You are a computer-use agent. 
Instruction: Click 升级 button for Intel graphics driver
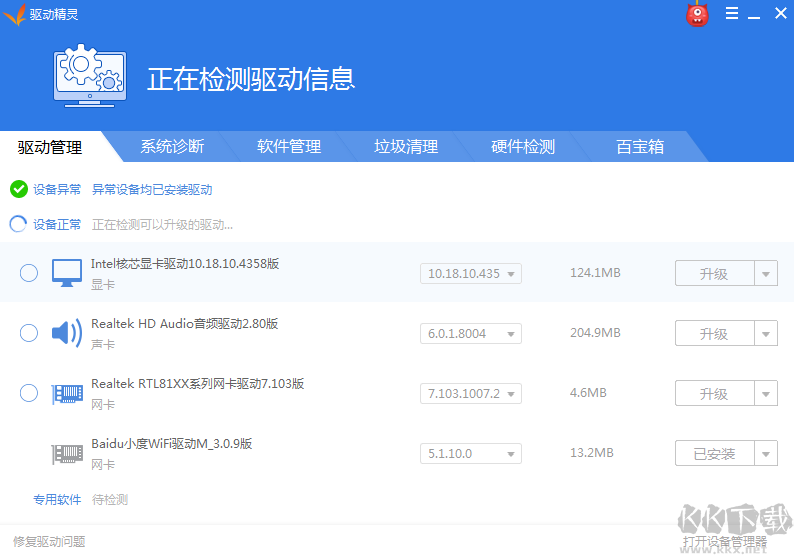pyautogui.click(x=714, y=274)
